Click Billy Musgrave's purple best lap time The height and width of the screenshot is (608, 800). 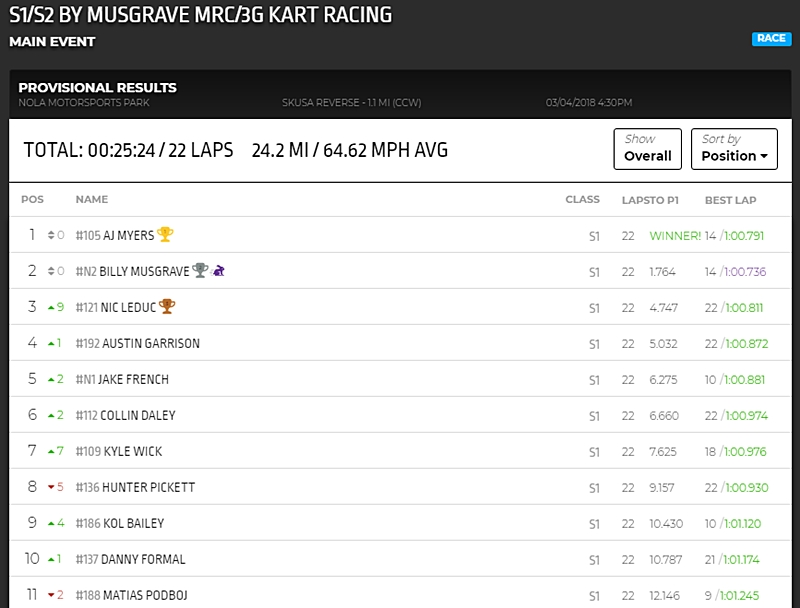coord(742,271)
